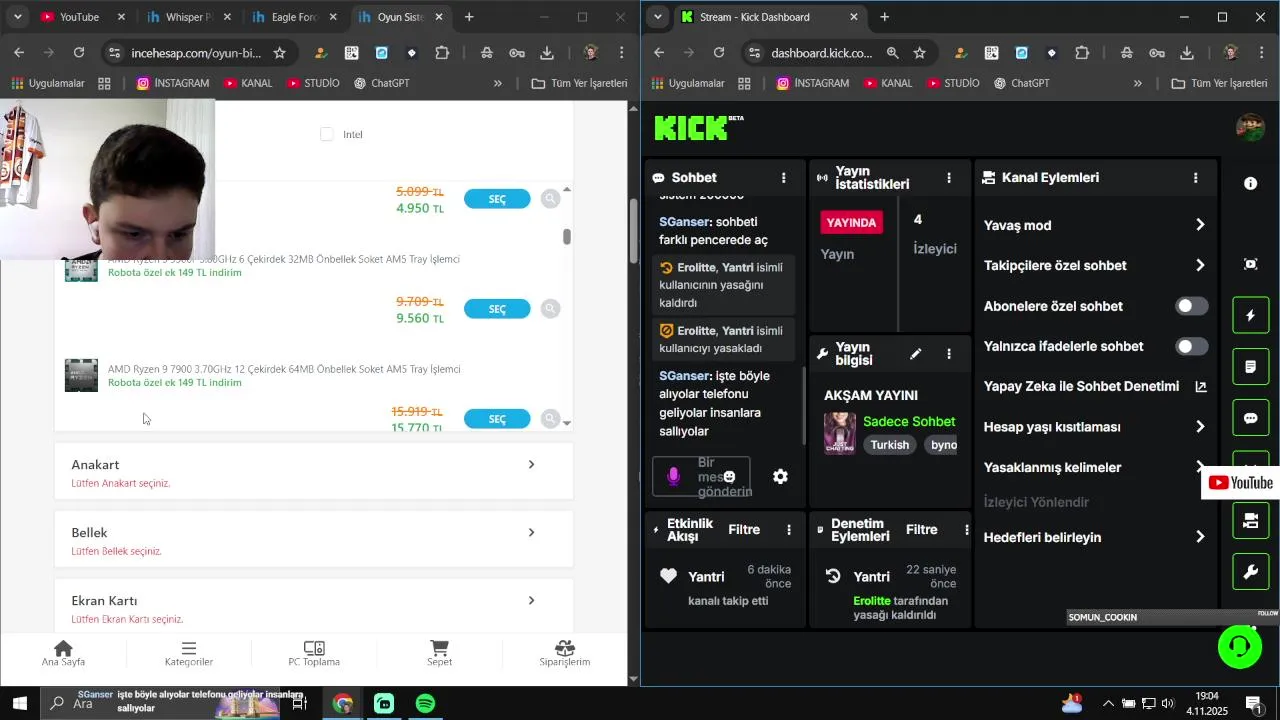This screenshot has width=1280, height=720.
Task: Click the processor list scrollbar thumb
Action: tap(567, 237)
